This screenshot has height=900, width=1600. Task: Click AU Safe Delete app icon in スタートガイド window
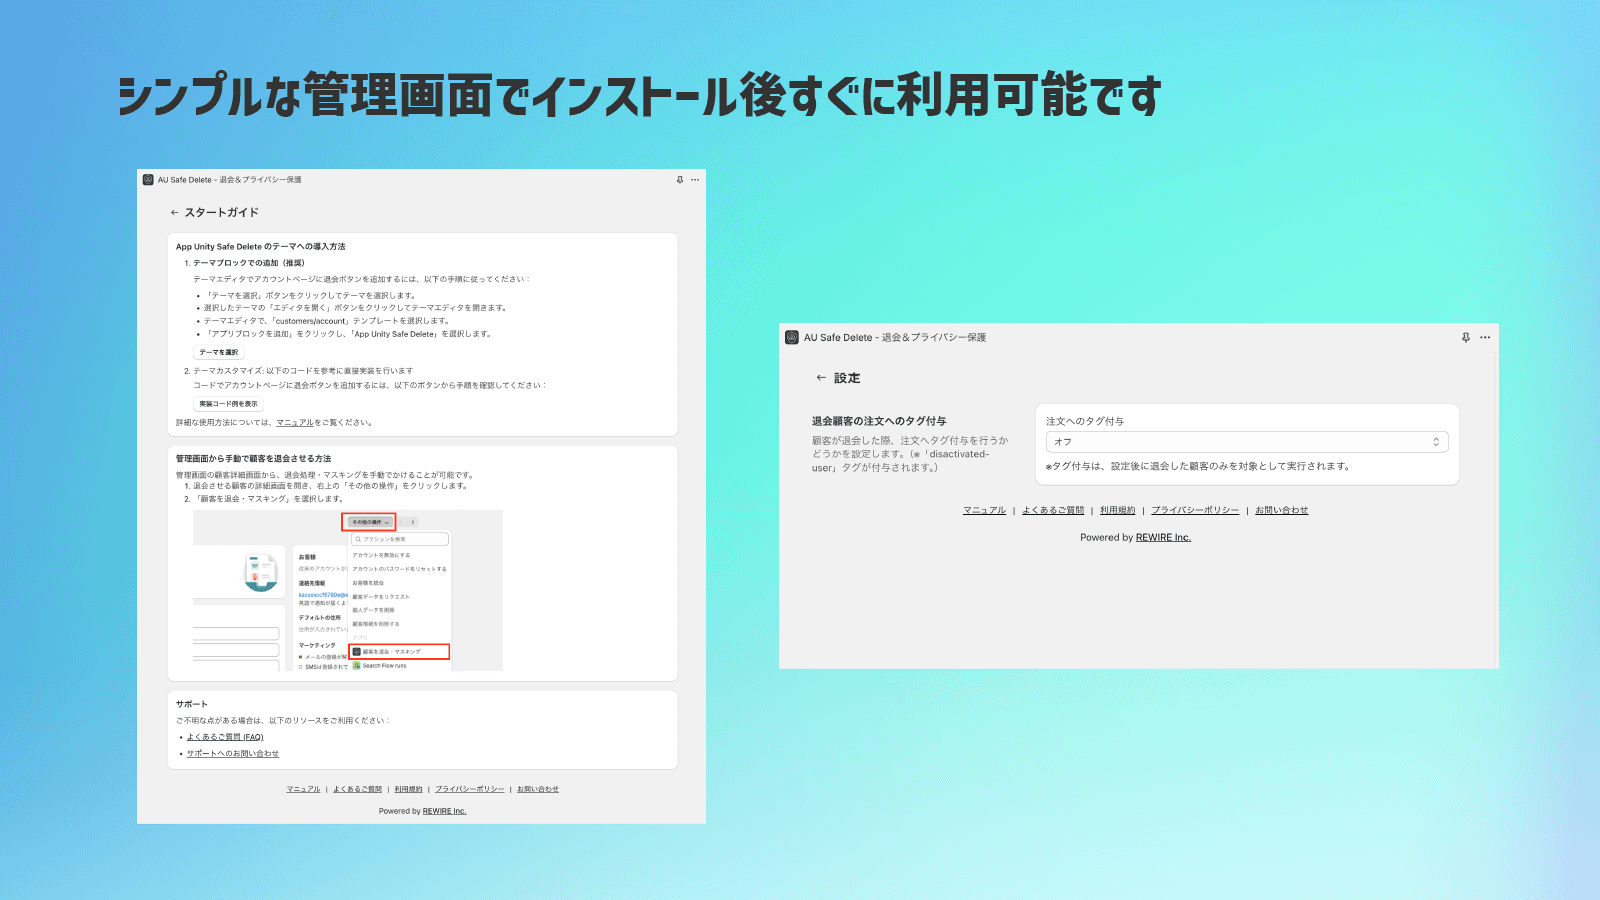tap(148, 180)
